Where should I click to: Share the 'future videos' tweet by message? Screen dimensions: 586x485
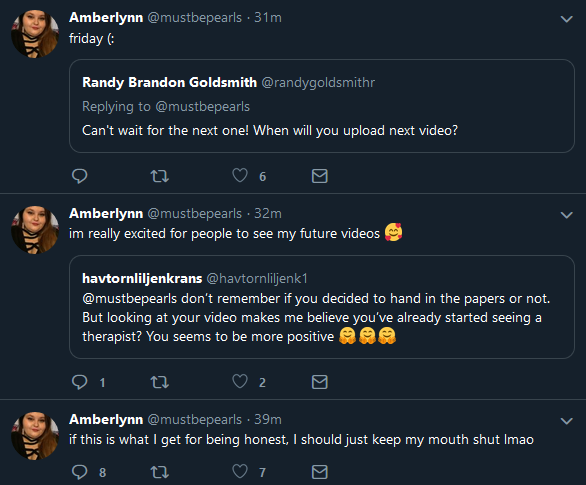click(x=320, y=382)
